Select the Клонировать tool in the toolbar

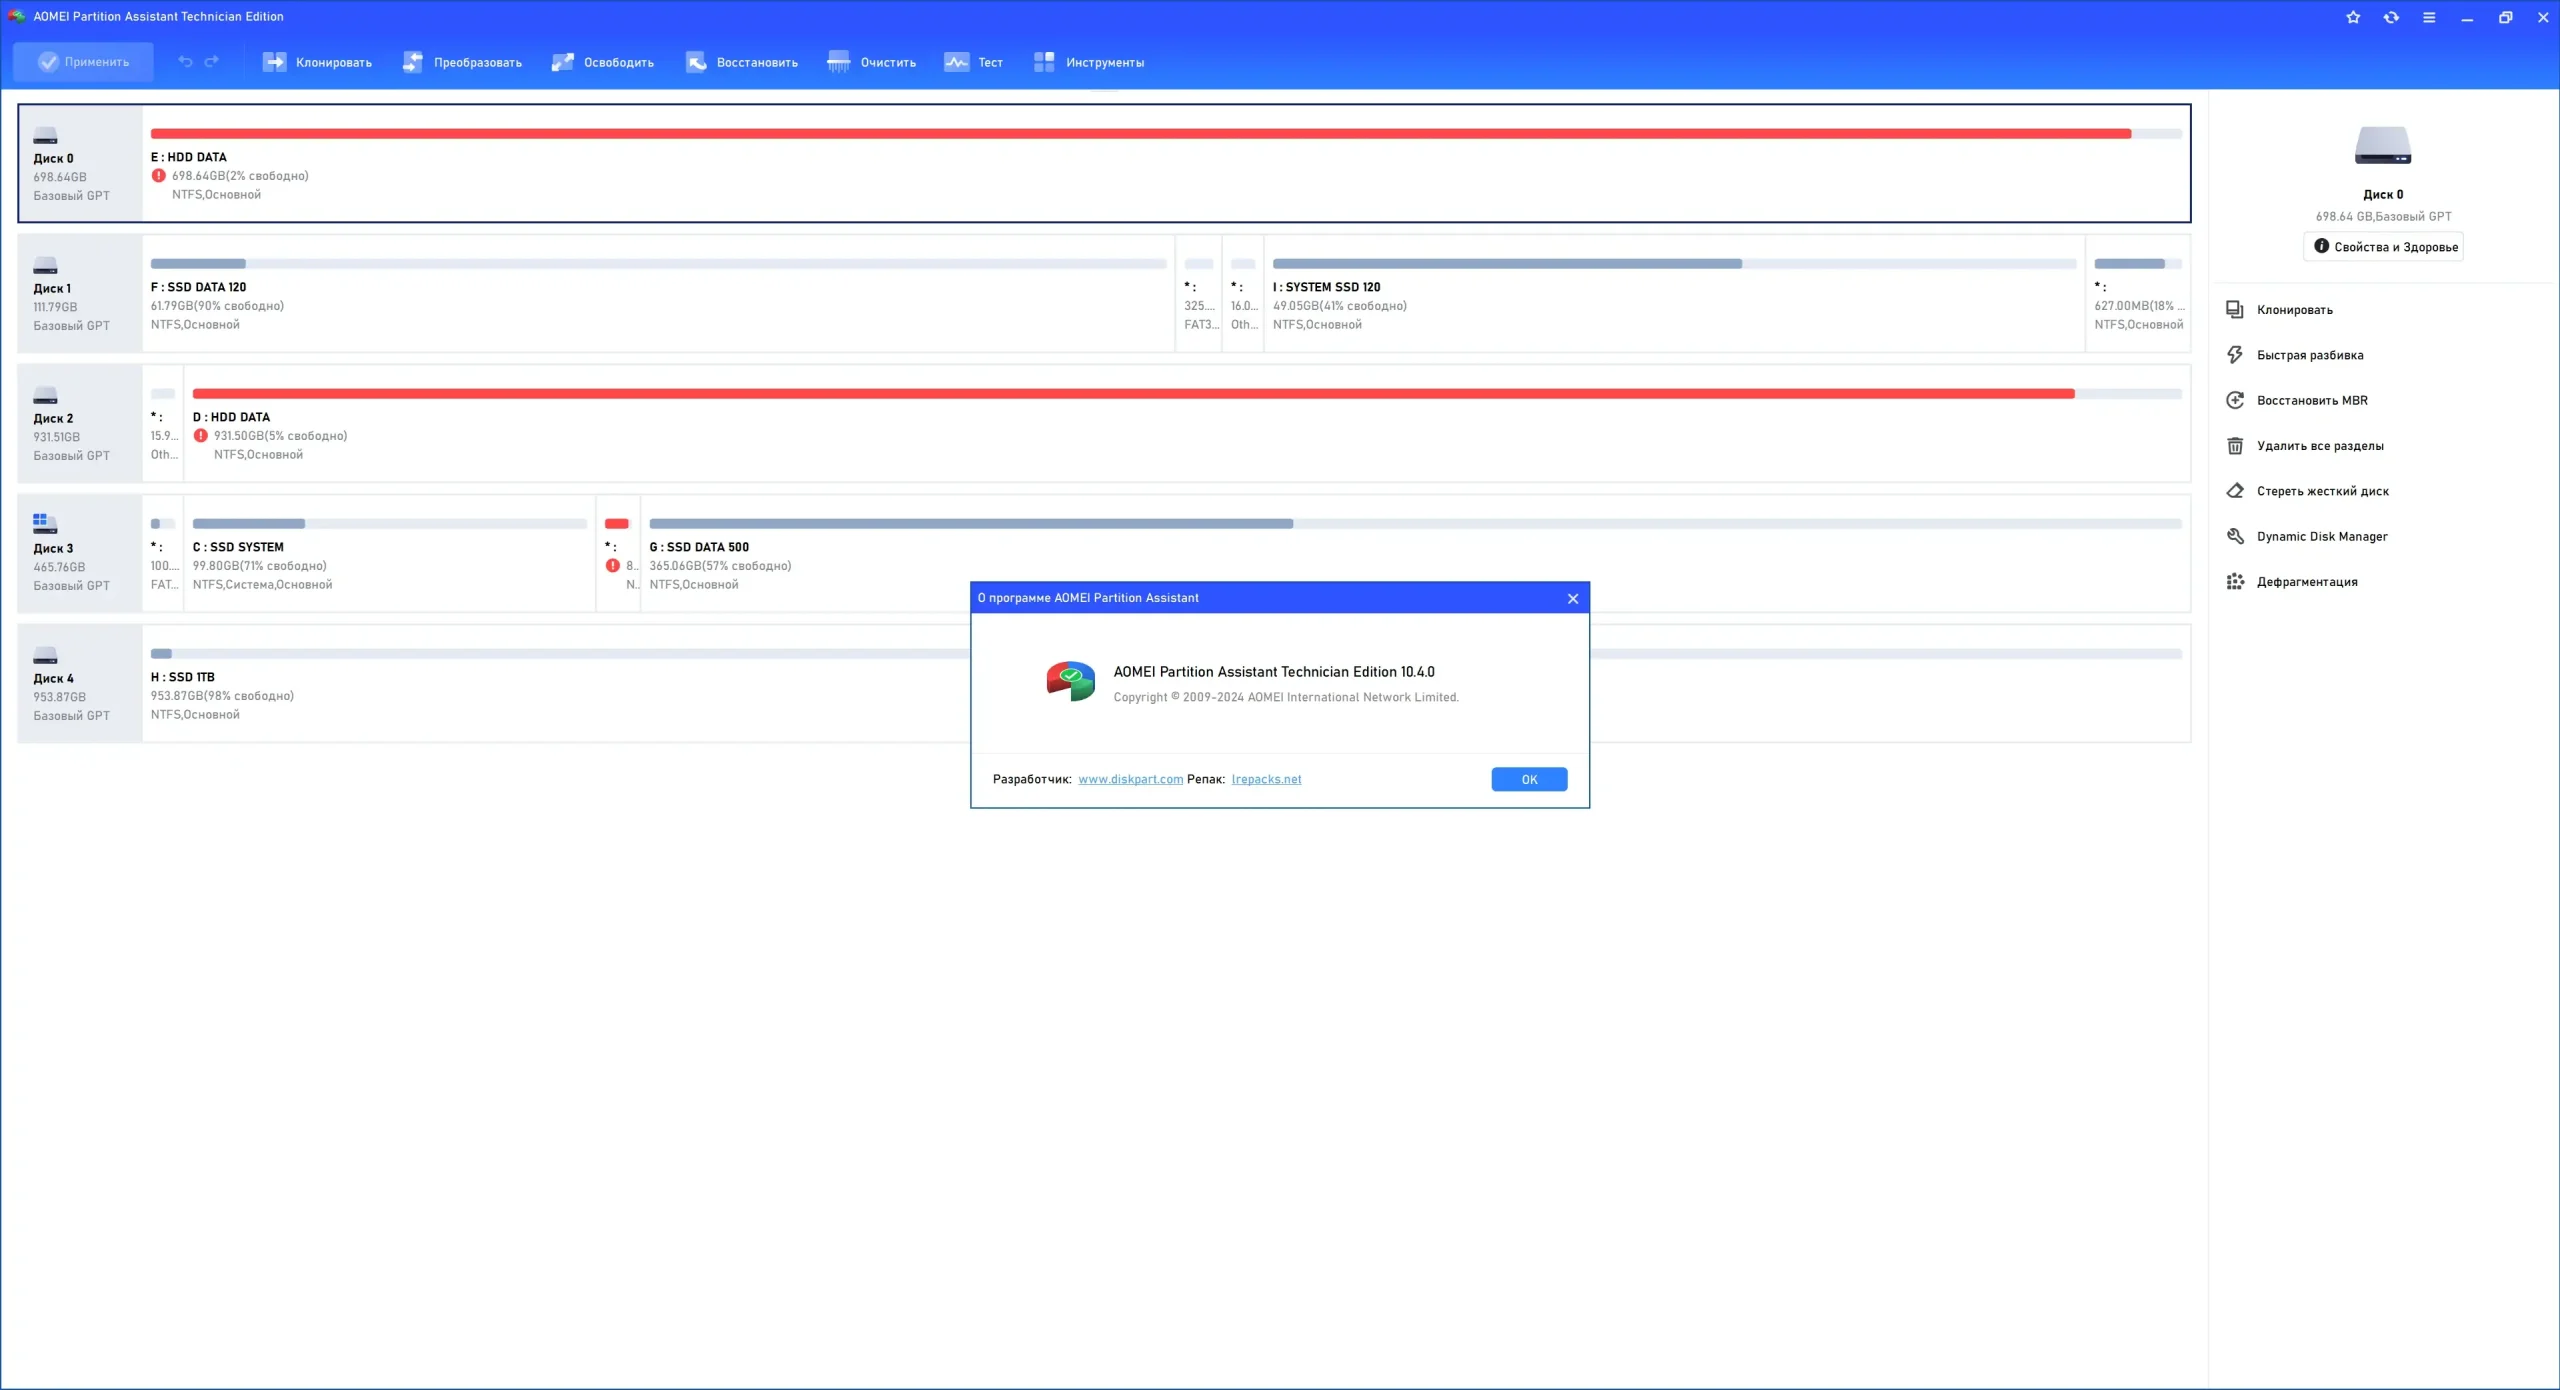pyautogui.click(x=316, y=61)
